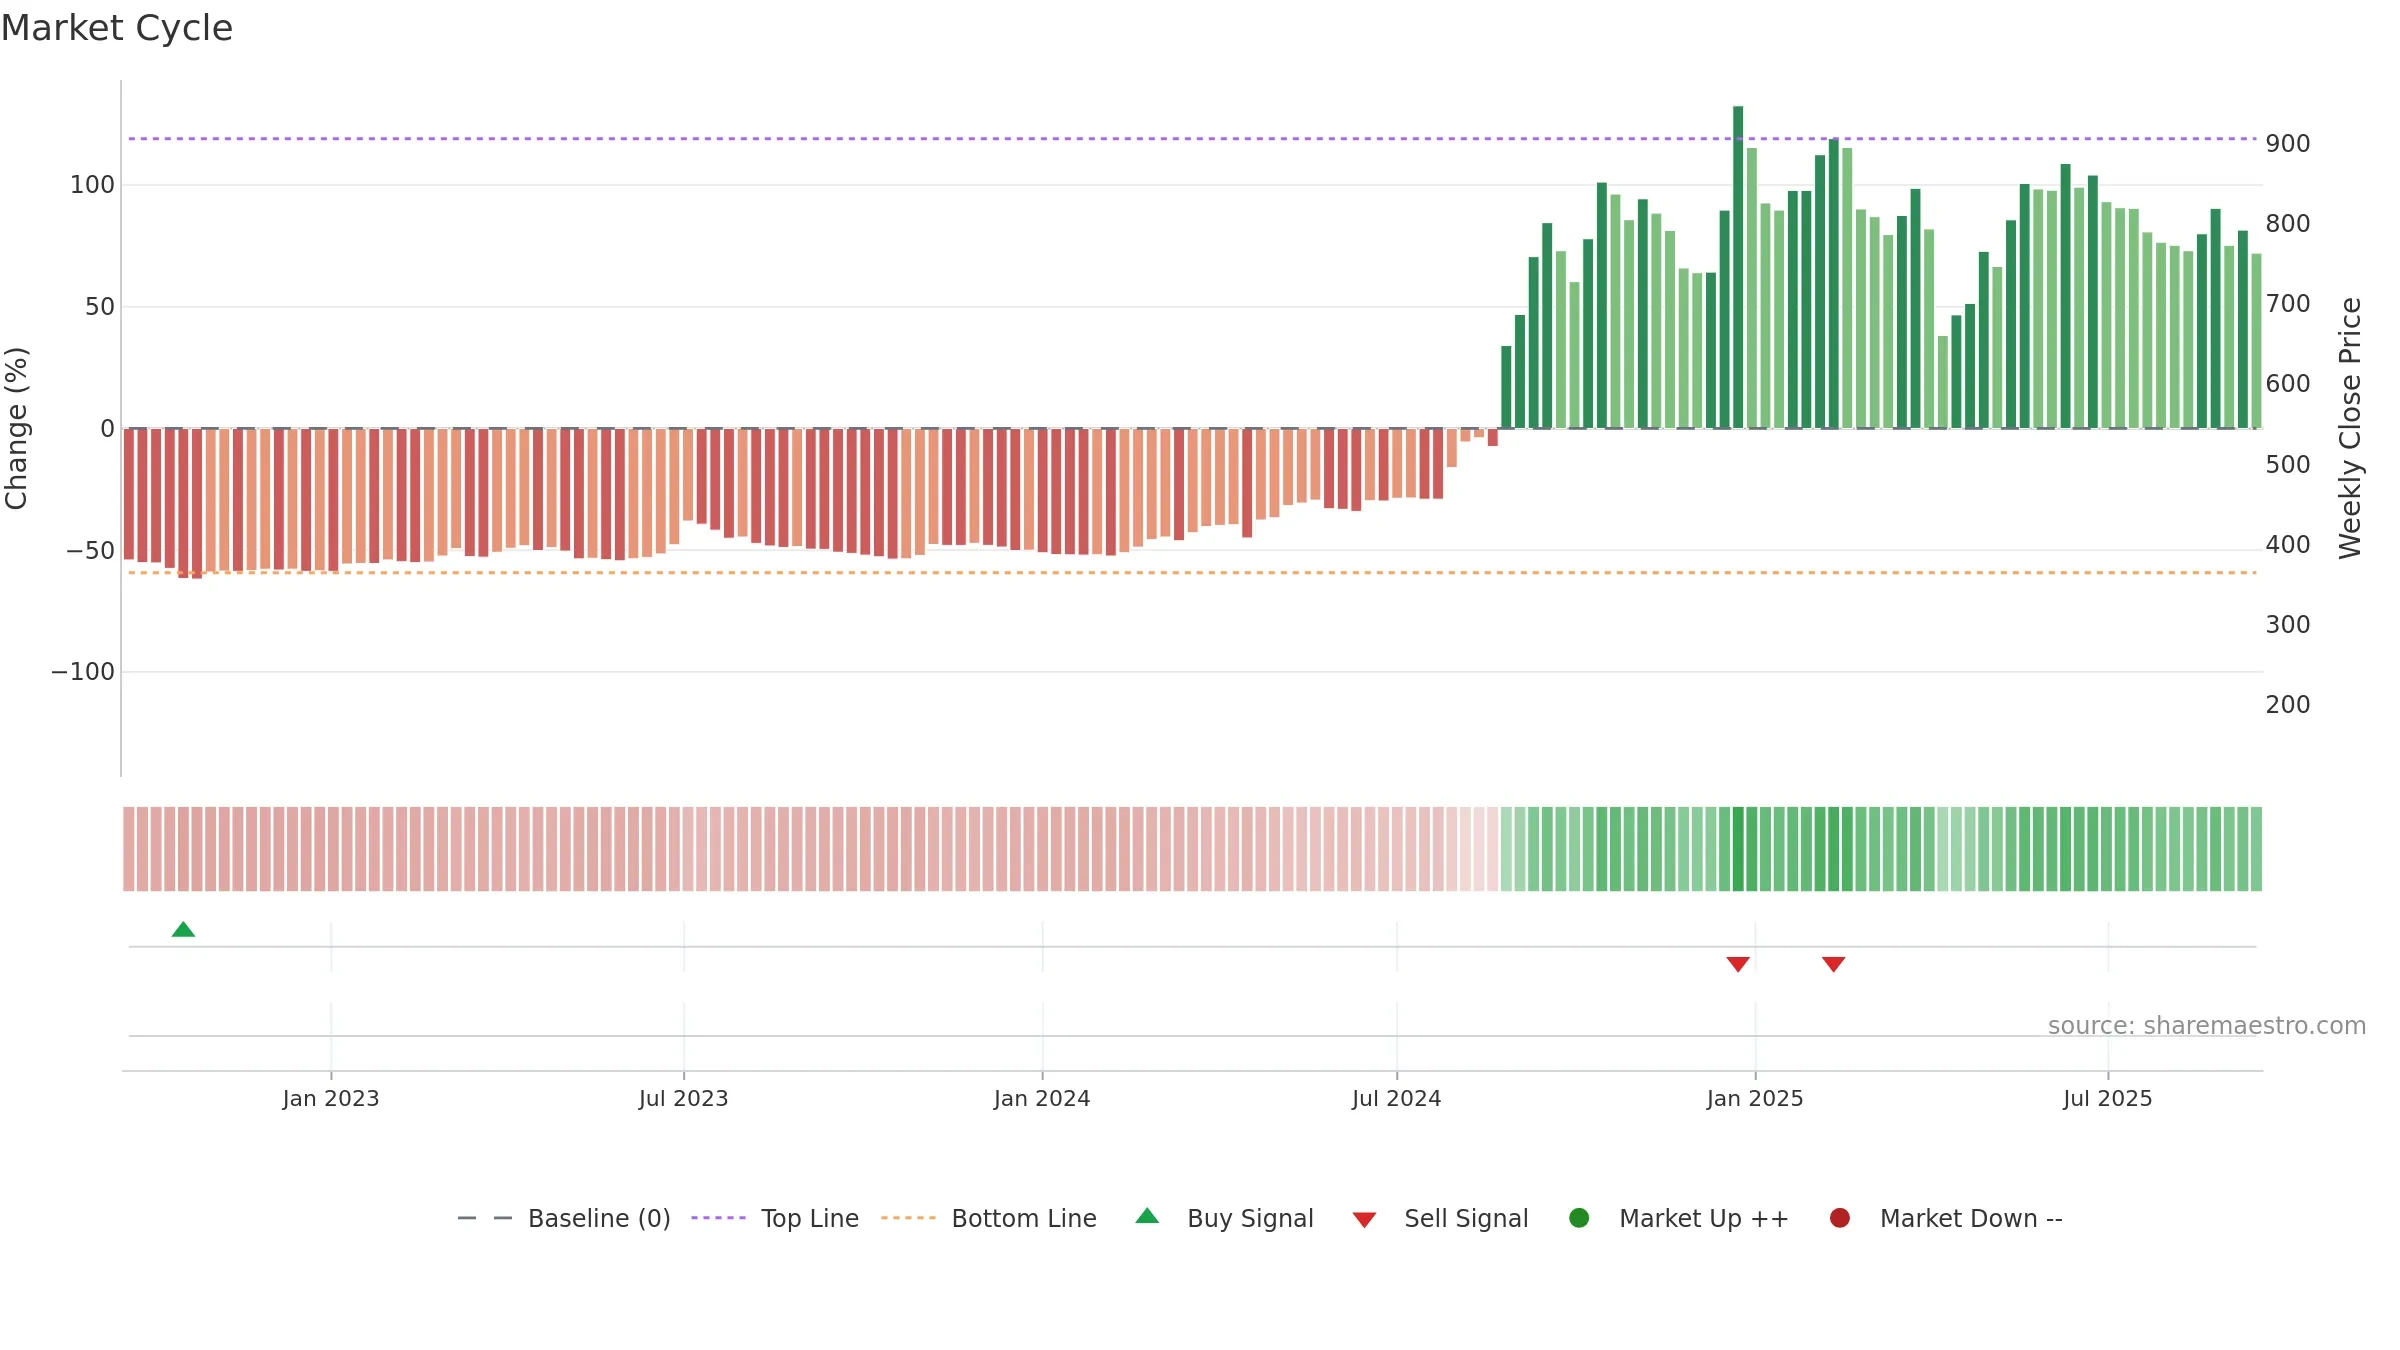Image resolution: width=2400 pixels, height=1350 pixels.
Task: Click the Jul 2025 x-axis label
Action: pyautogui.click(x=2108, y=1099)
